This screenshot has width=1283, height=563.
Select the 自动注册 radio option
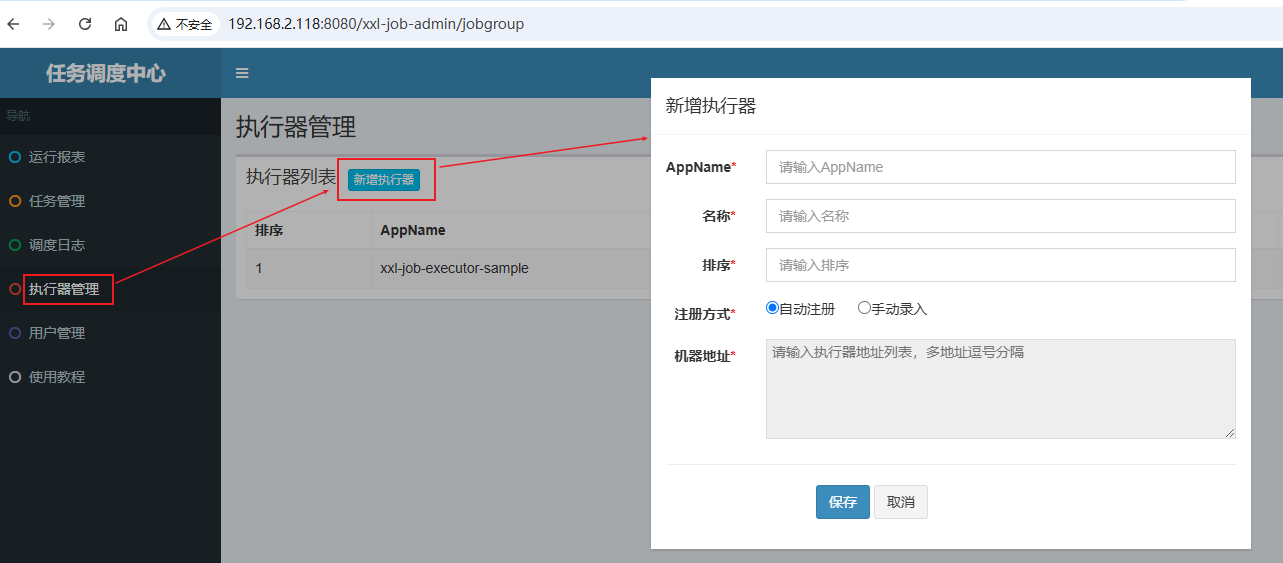tap(772, 308)
